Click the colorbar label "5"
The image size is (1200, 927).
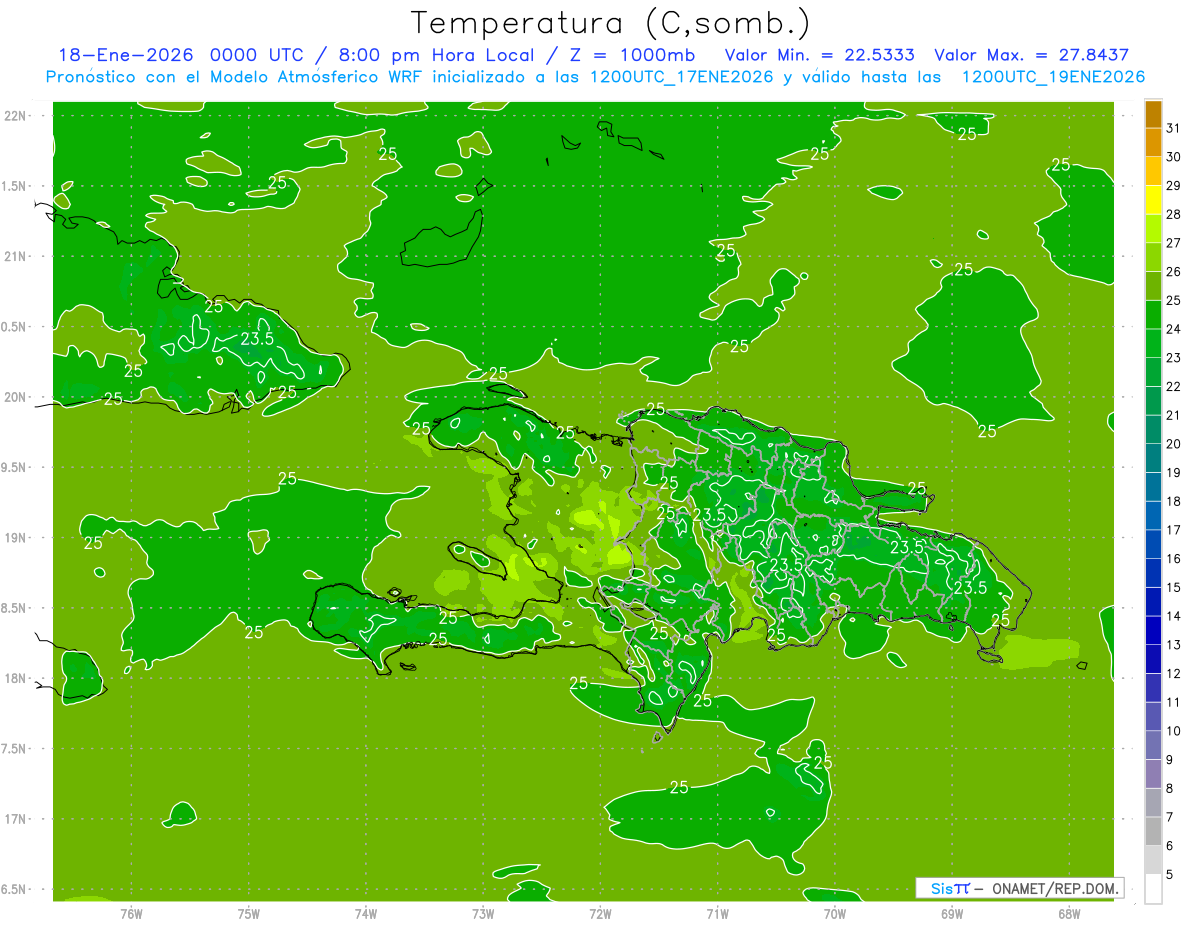click(1170, 875)
